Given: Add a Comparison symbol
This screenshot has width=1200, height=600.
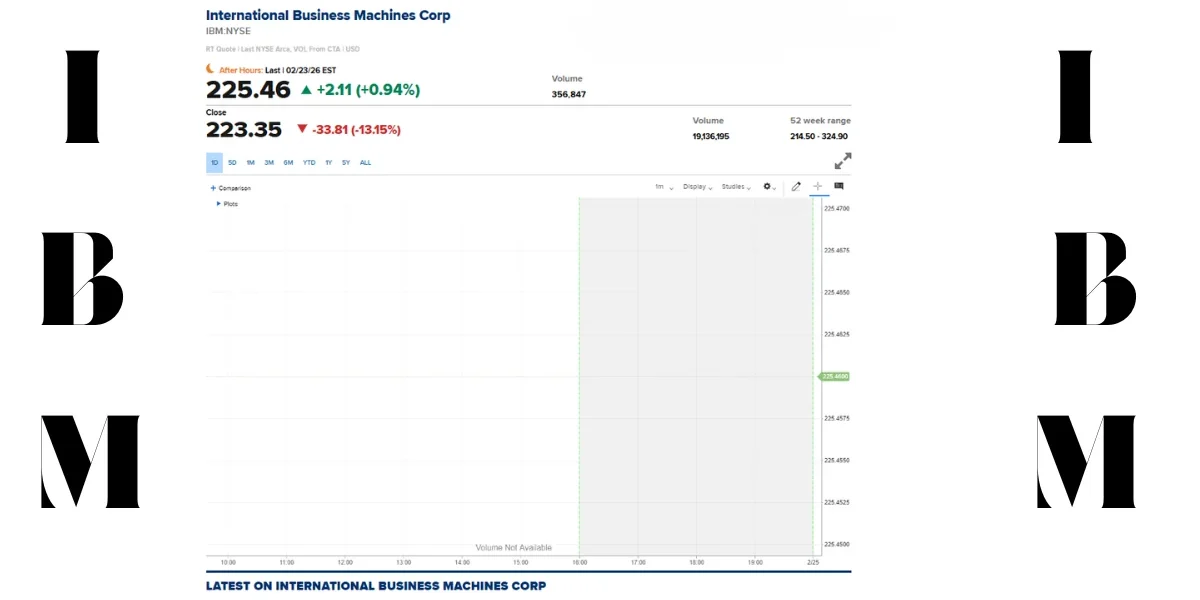Looking at the screenshot, I should (x=231, y=188).
